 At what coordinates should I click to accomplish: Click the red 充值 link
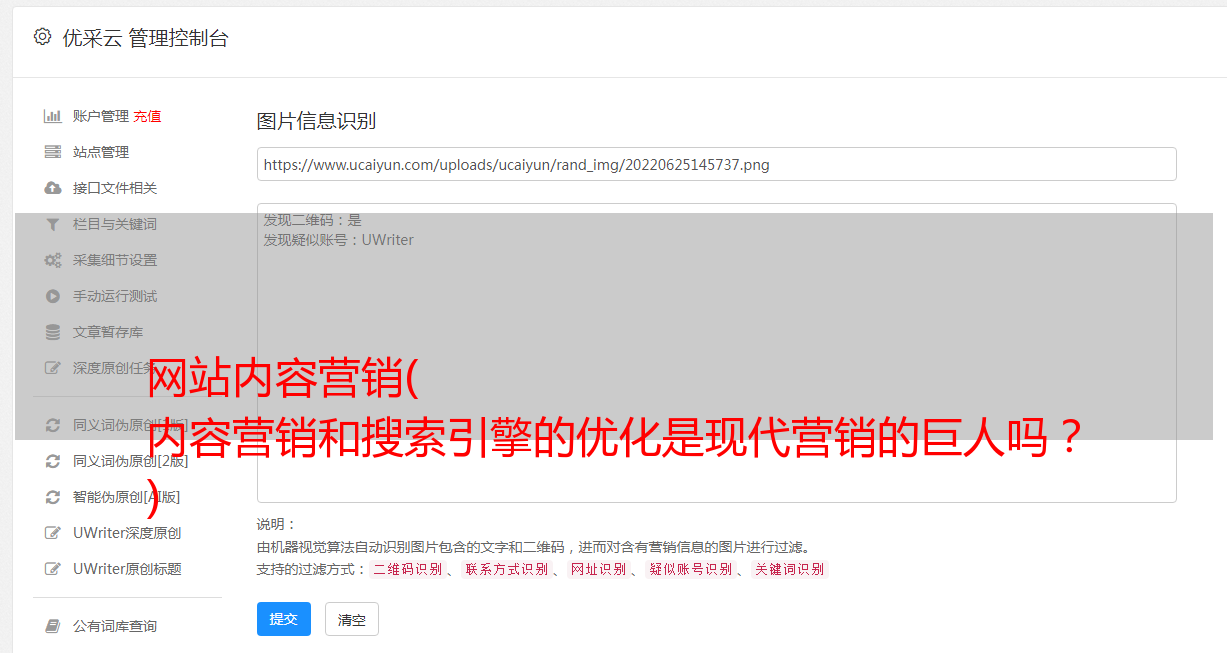tap(147, 116)
